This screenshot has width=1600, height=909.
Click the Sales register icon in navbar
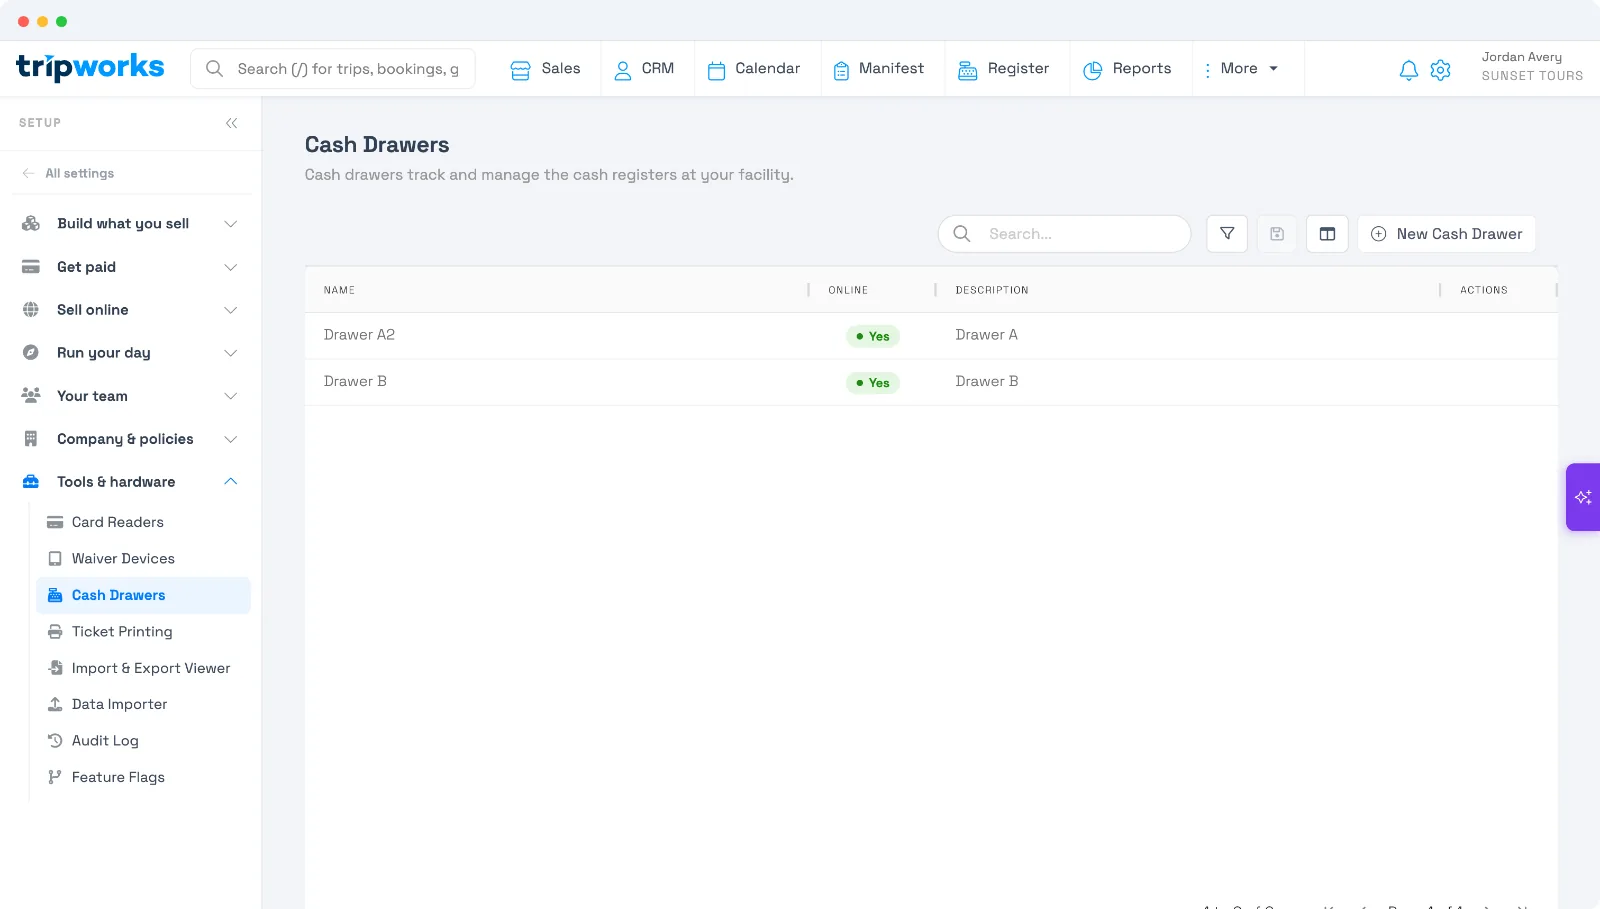click(520, 70)
